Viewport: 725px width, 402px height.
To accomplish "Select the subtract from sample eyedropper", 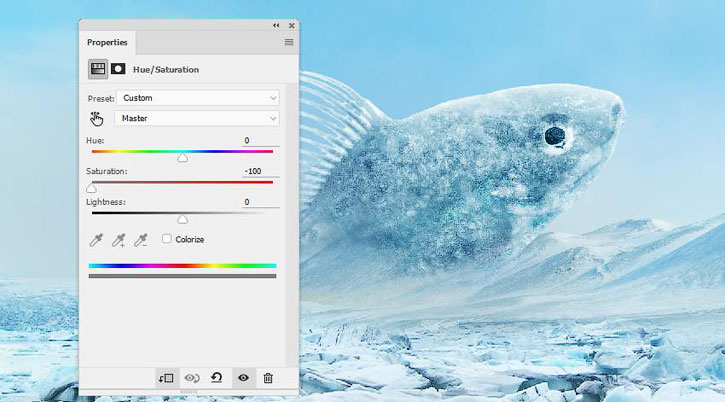I will [x=141, y=239].
